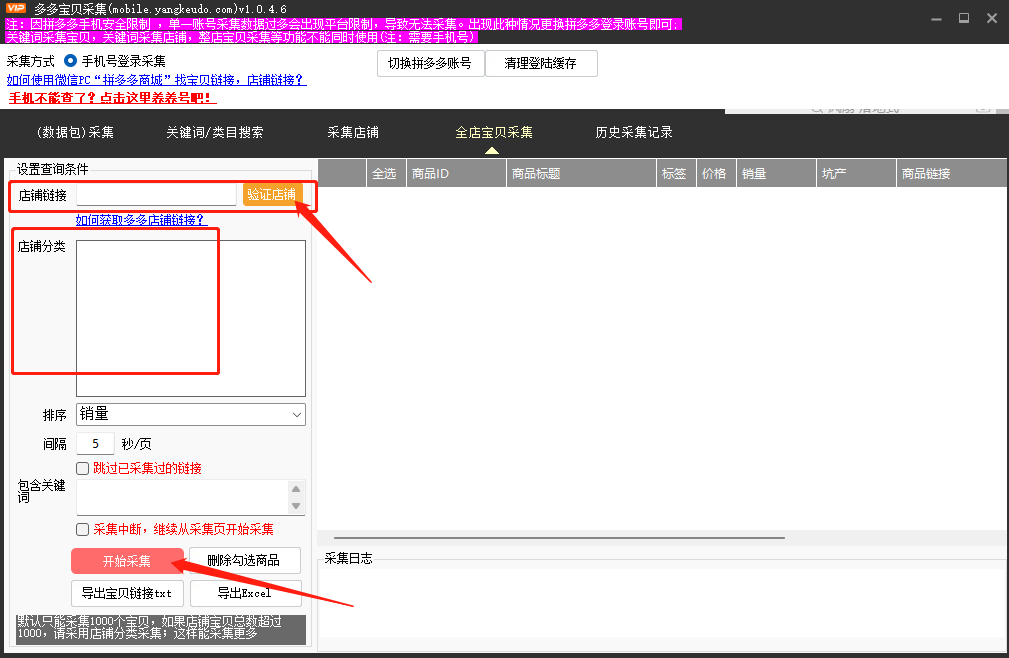Click 导出Excel button

(245, 593)
